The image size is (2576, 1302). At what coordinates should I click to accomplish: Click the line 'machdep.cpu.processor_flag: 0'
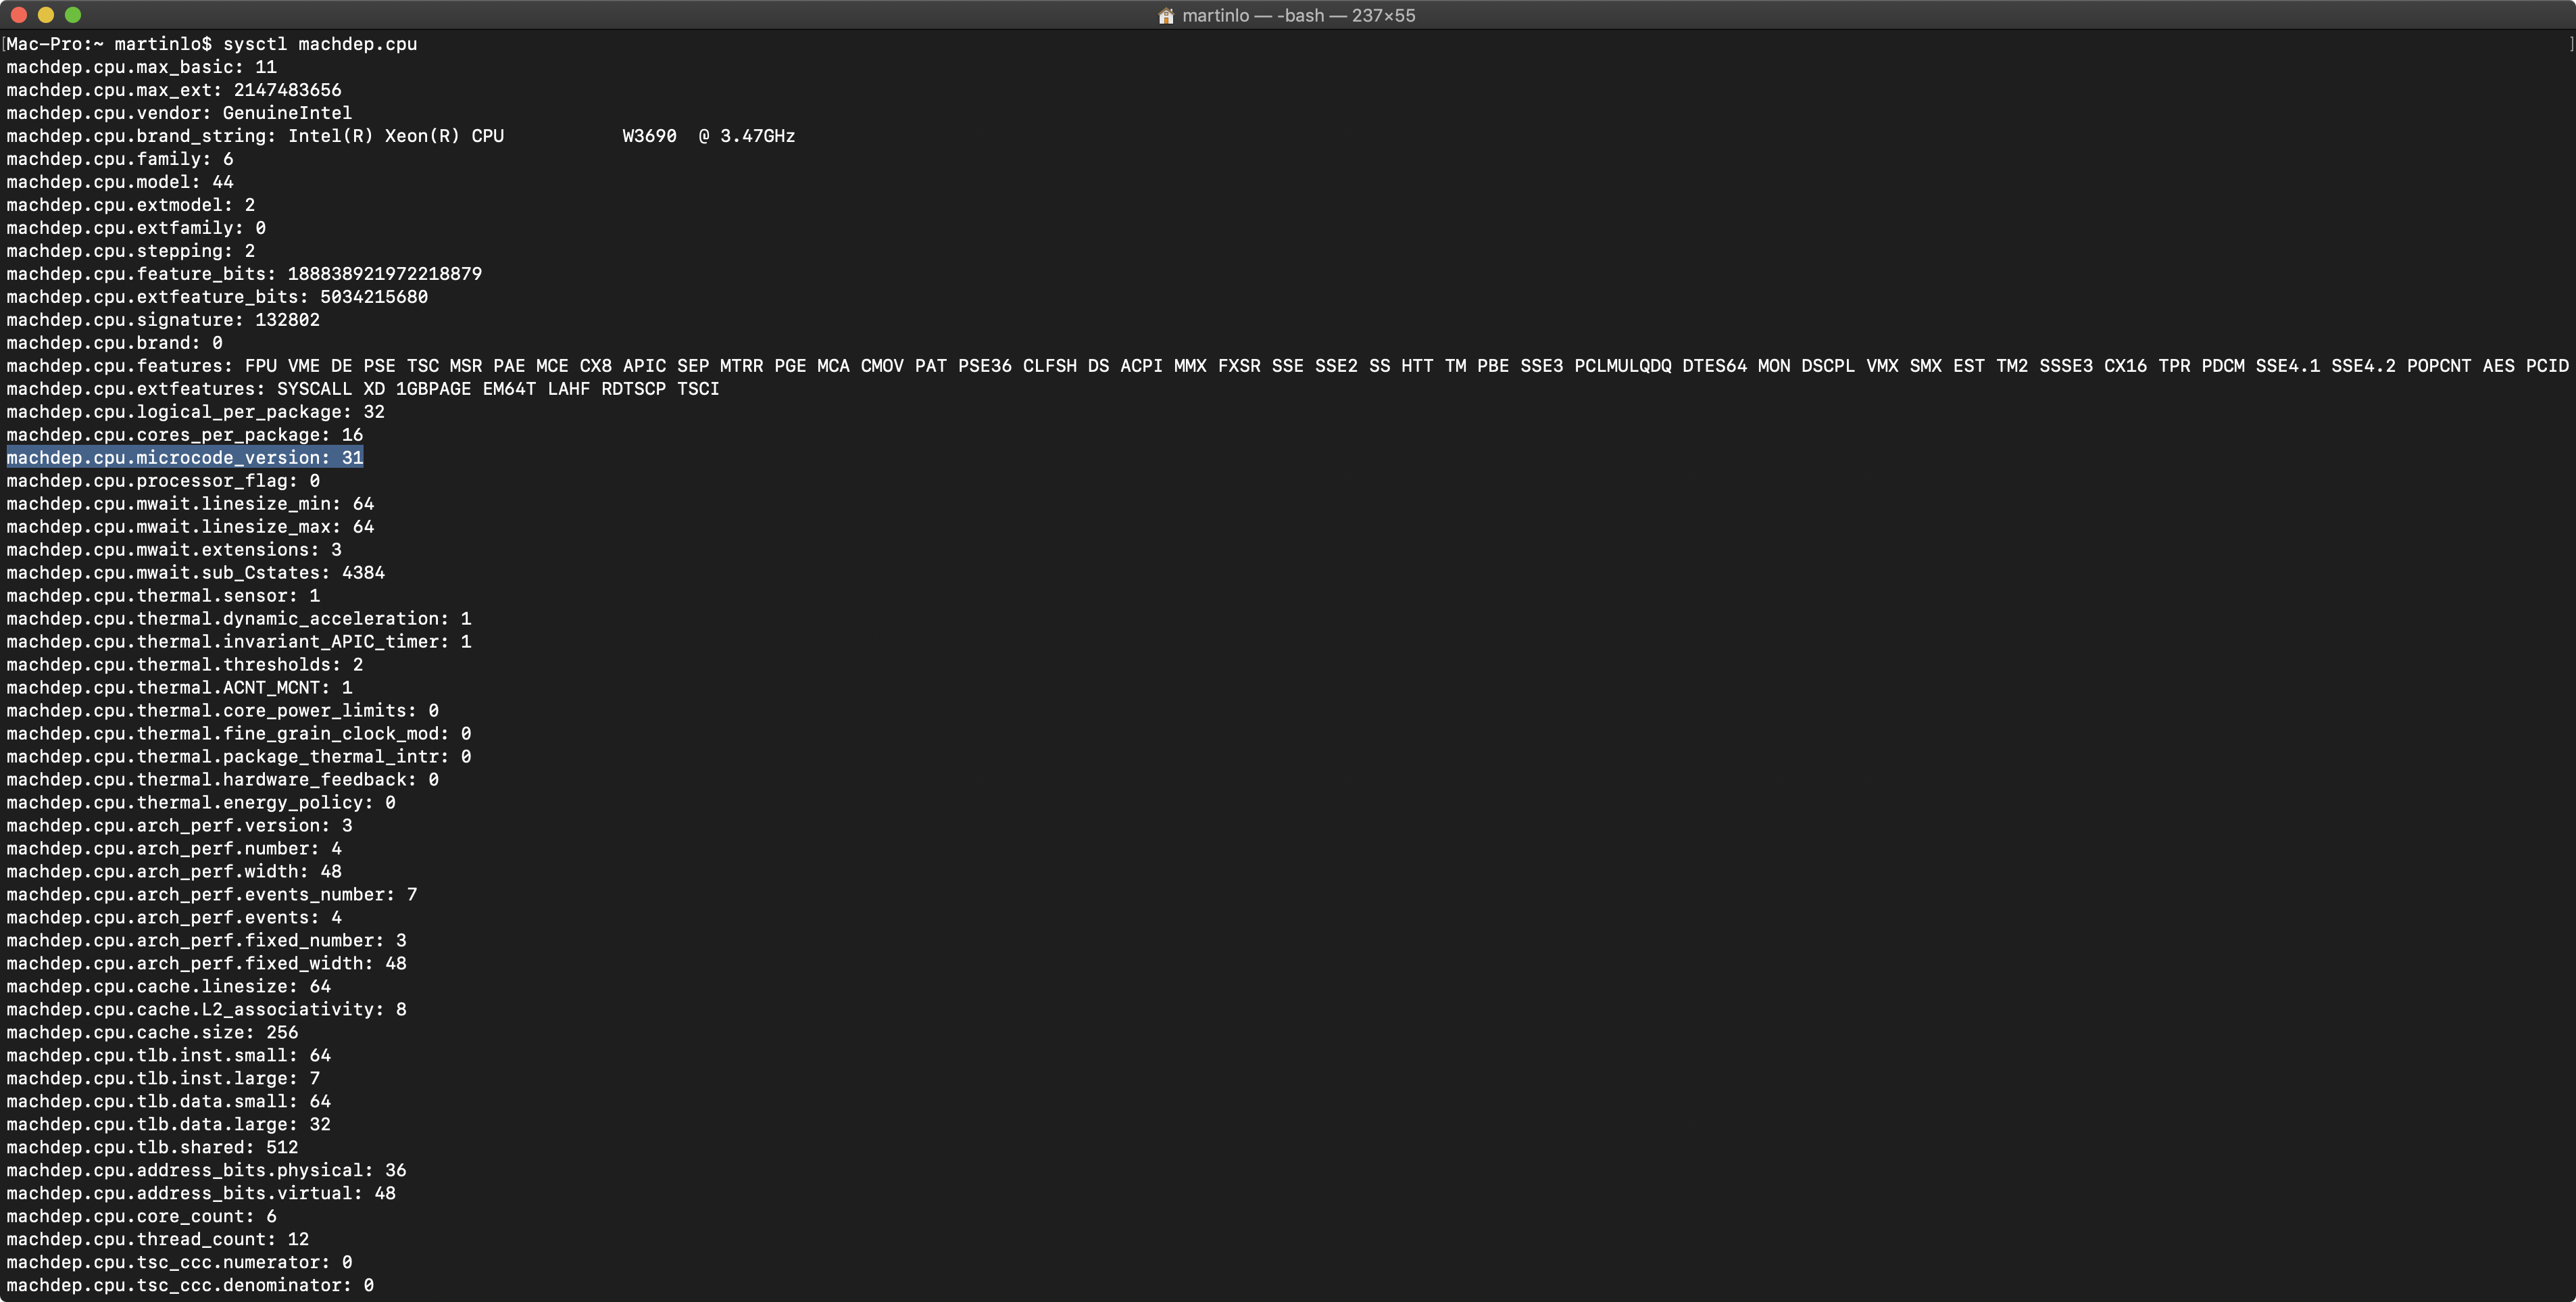point(163,481)
